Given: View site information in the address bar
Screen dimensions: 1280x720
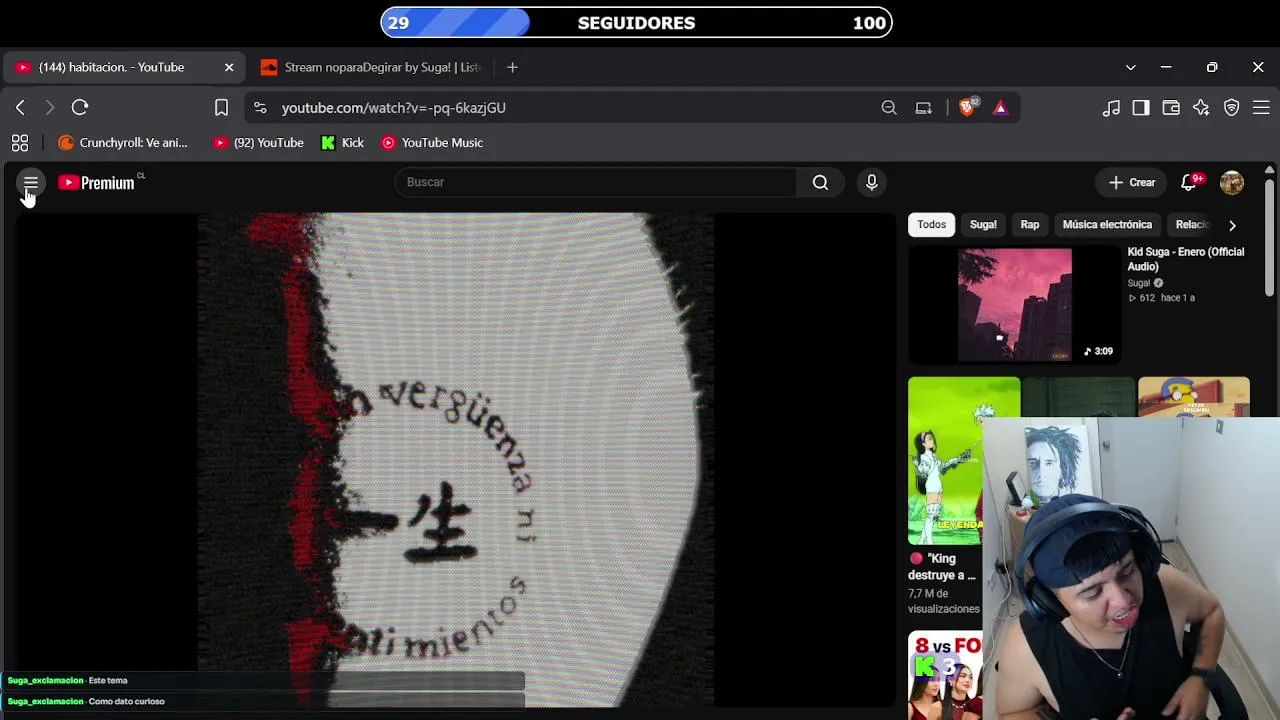Looking at the screenshot, I should pyautogui.click(x=260, y=107).
